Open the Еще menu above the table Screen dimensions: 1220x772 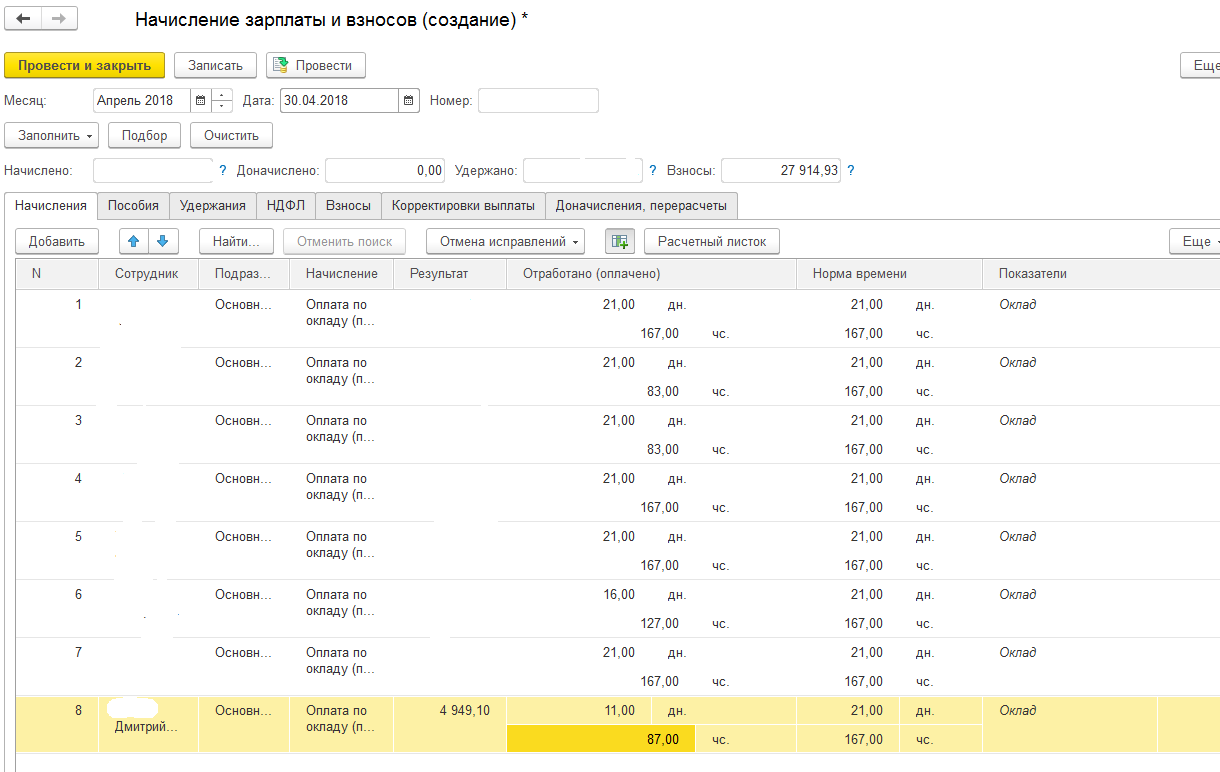point(1195,241)
